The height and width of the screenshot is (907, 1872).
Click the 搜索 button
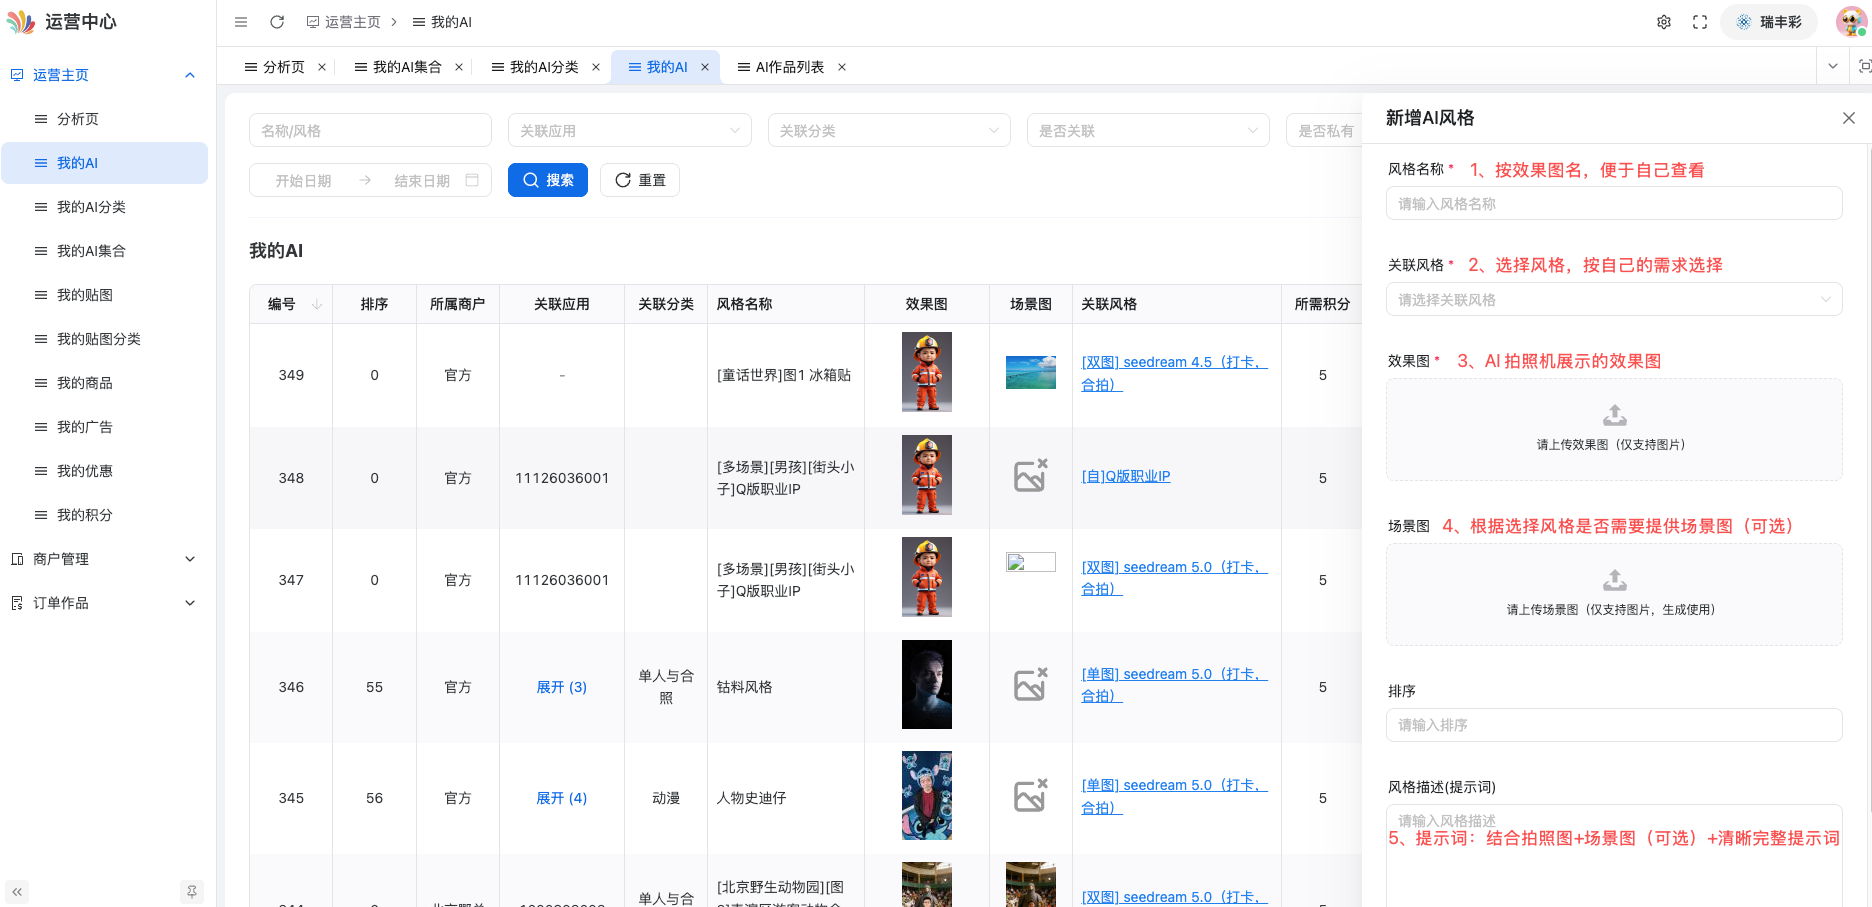pyautogui.click(x=548, y=180)
